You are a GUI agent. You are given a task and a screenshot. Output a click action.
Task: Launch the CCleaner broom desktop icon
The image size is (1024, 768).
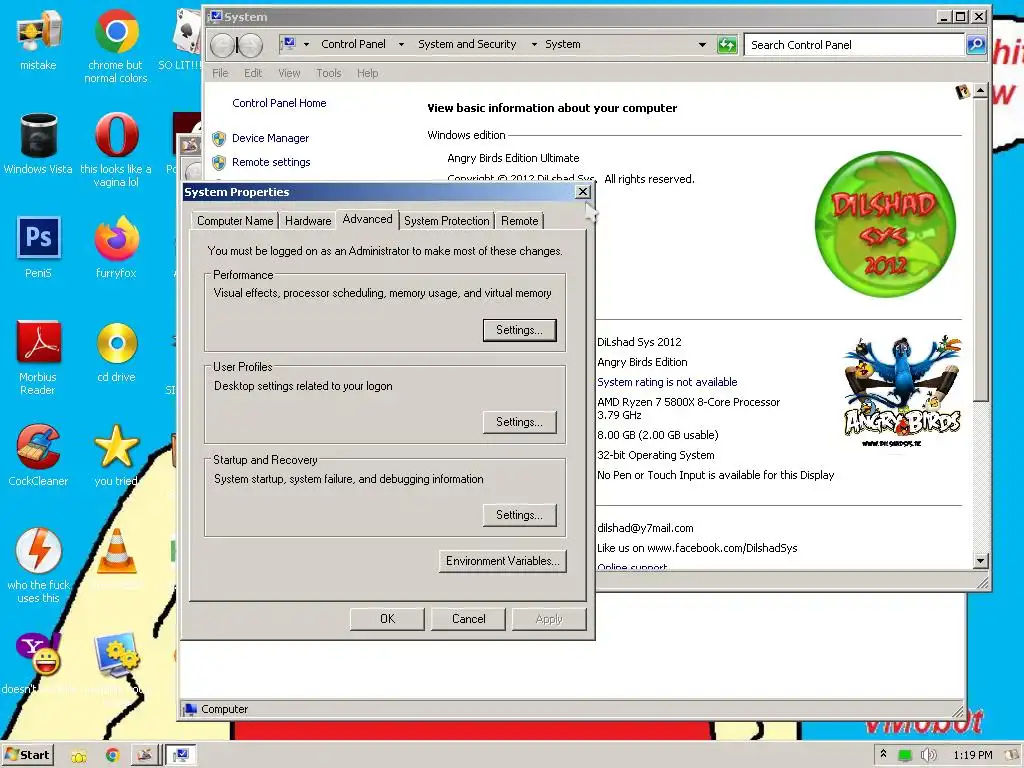pyautogui.click(x=39, y=446)
